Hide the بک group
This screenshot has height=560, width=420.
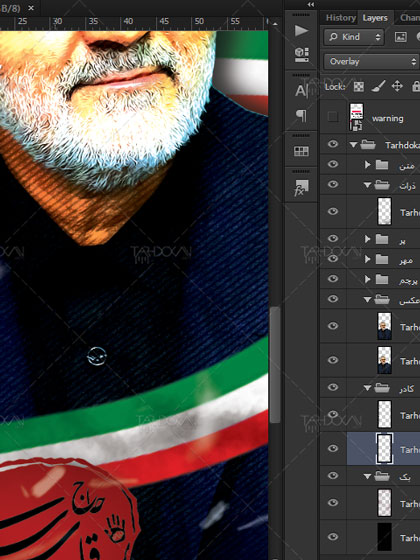coord(333,475)
